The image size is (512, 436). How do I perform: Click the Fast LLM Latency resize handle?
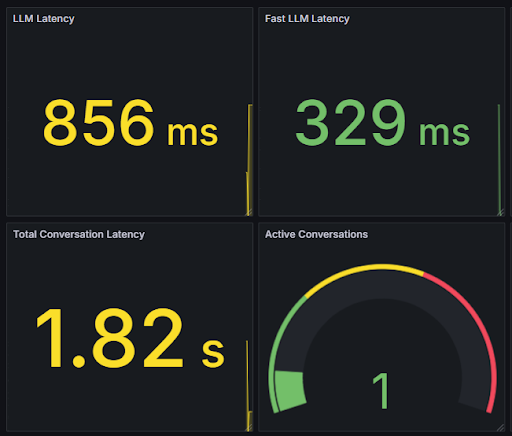click(x=501, y=212)
